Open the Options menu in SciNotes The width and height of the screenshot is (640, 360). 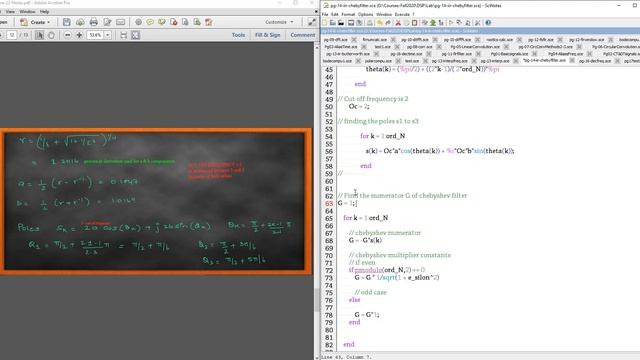coord(366,14)
